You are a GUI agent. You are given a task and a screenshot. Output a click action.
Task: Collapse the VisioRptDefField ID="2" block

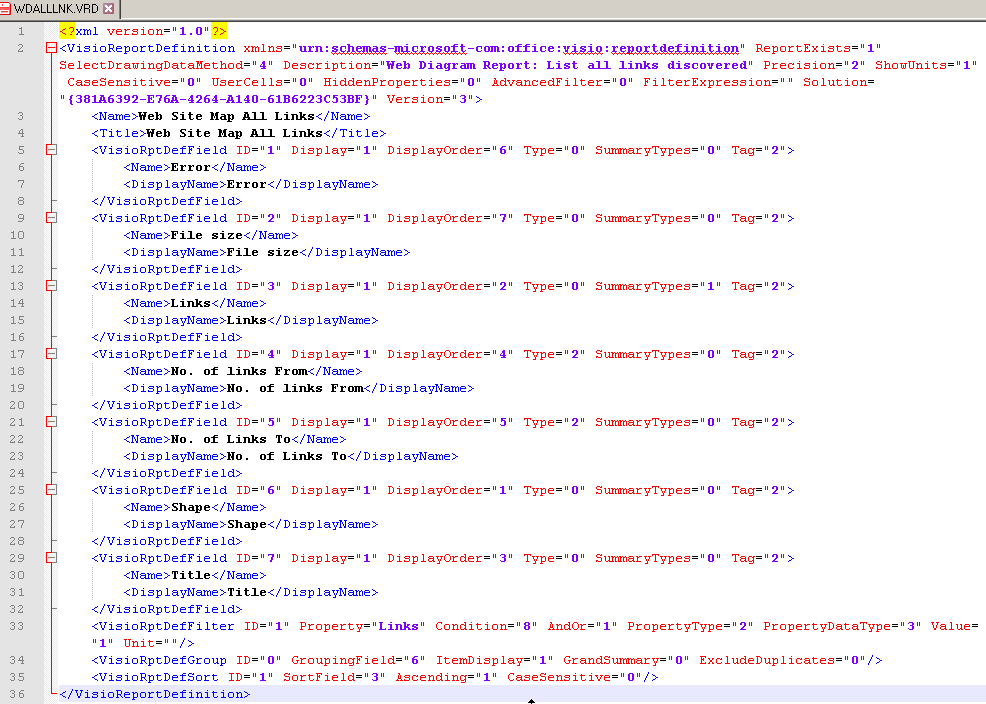click(x=52, y=218)
